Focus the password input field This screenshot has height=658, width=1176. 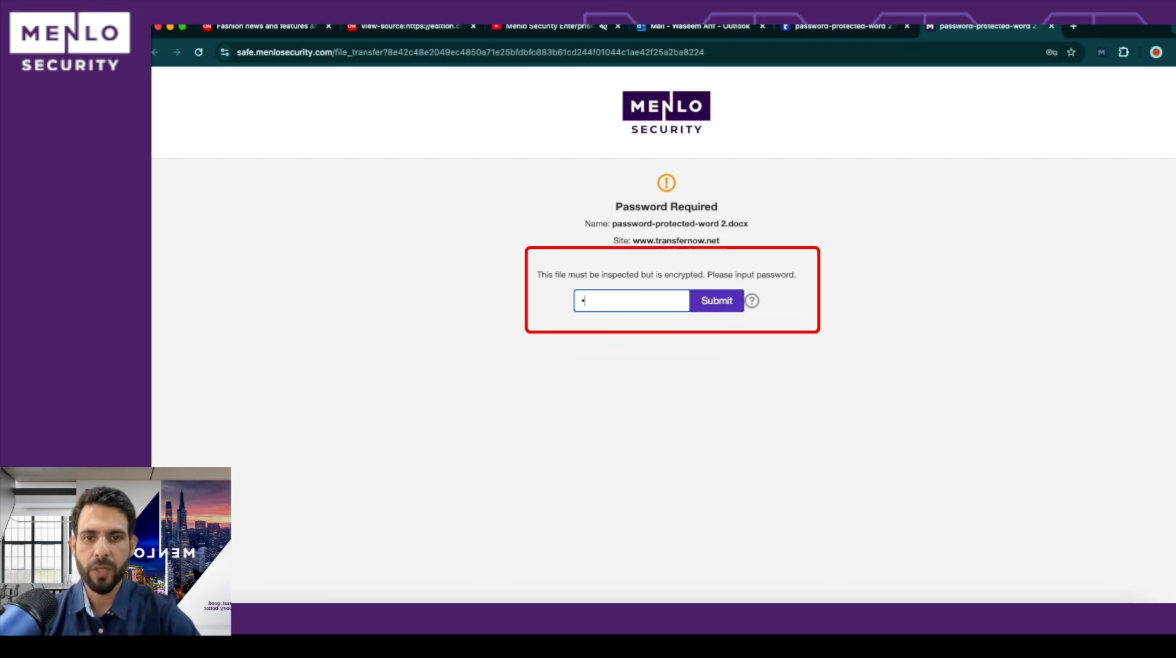click(x=632, y=301)
